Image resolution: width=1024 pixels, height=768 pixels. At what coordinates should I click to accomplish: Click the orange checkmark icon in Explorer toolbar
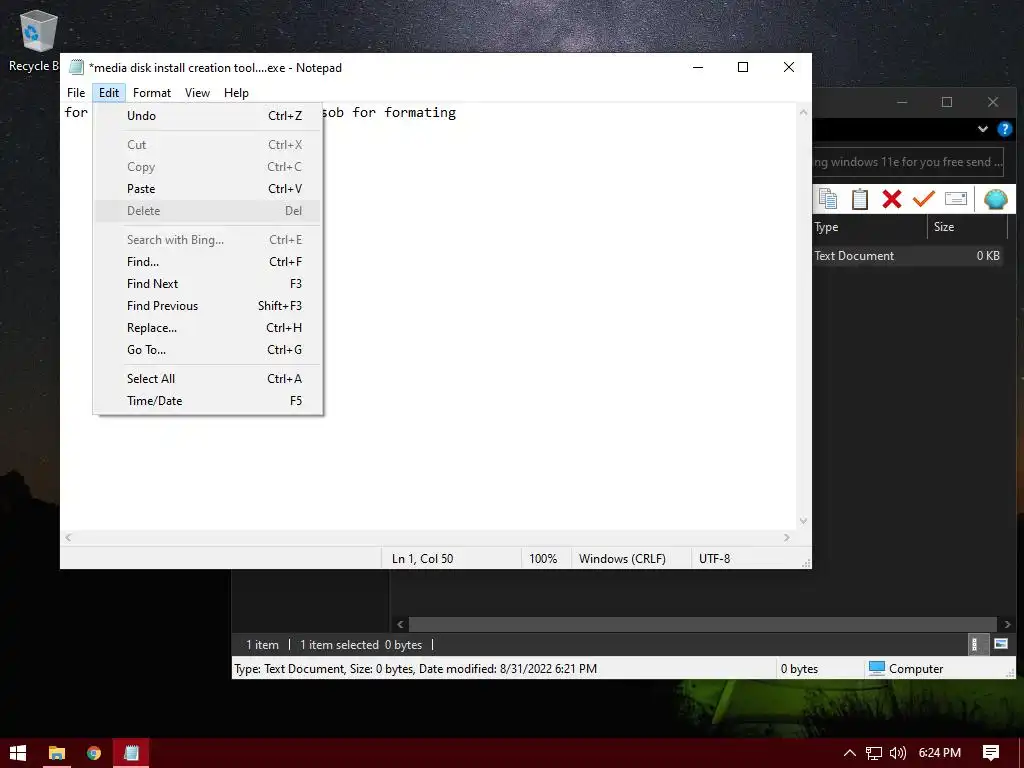[x=923, y=199]
